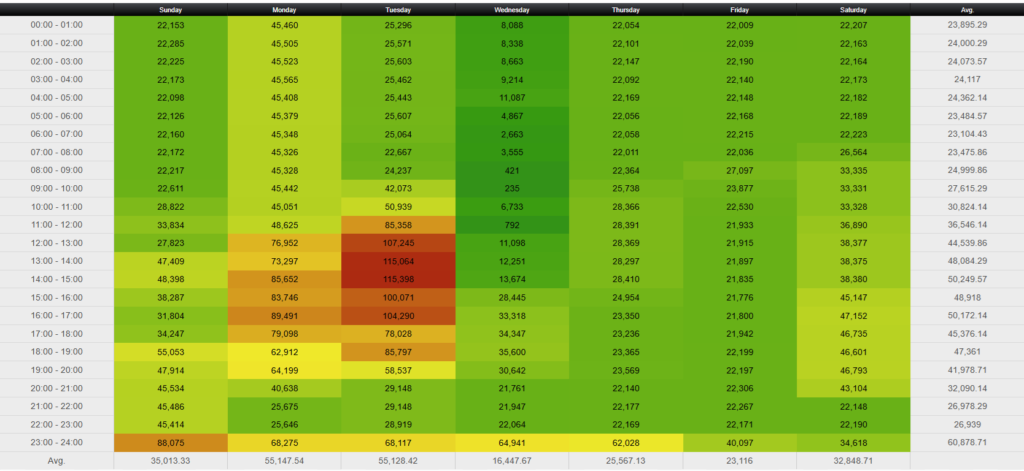The image size is (1024, 471).
Task: Click the Friday cell 21,776
Action: coord(739,297)
